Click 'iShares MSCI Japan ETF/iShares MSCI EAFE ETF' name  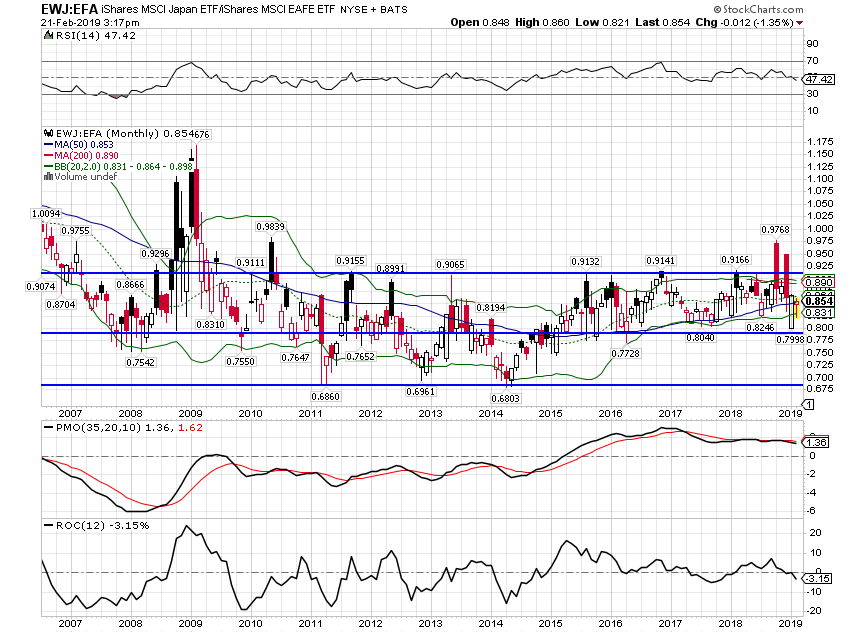[x=218, y=9]
